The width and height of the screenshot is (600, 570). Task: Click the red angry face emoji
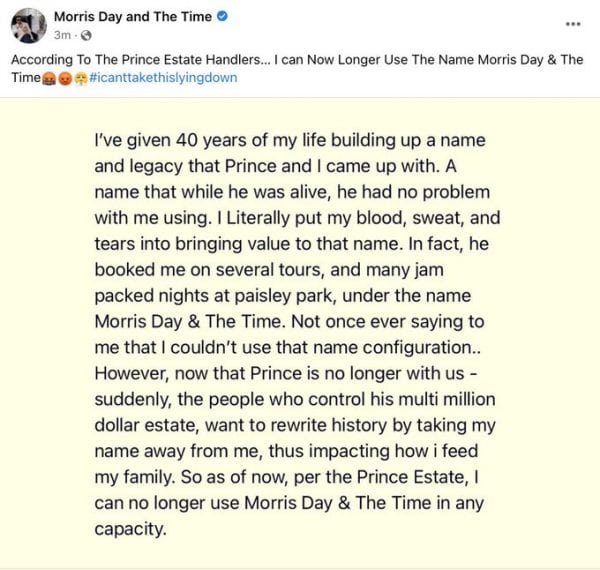[63, 77]
